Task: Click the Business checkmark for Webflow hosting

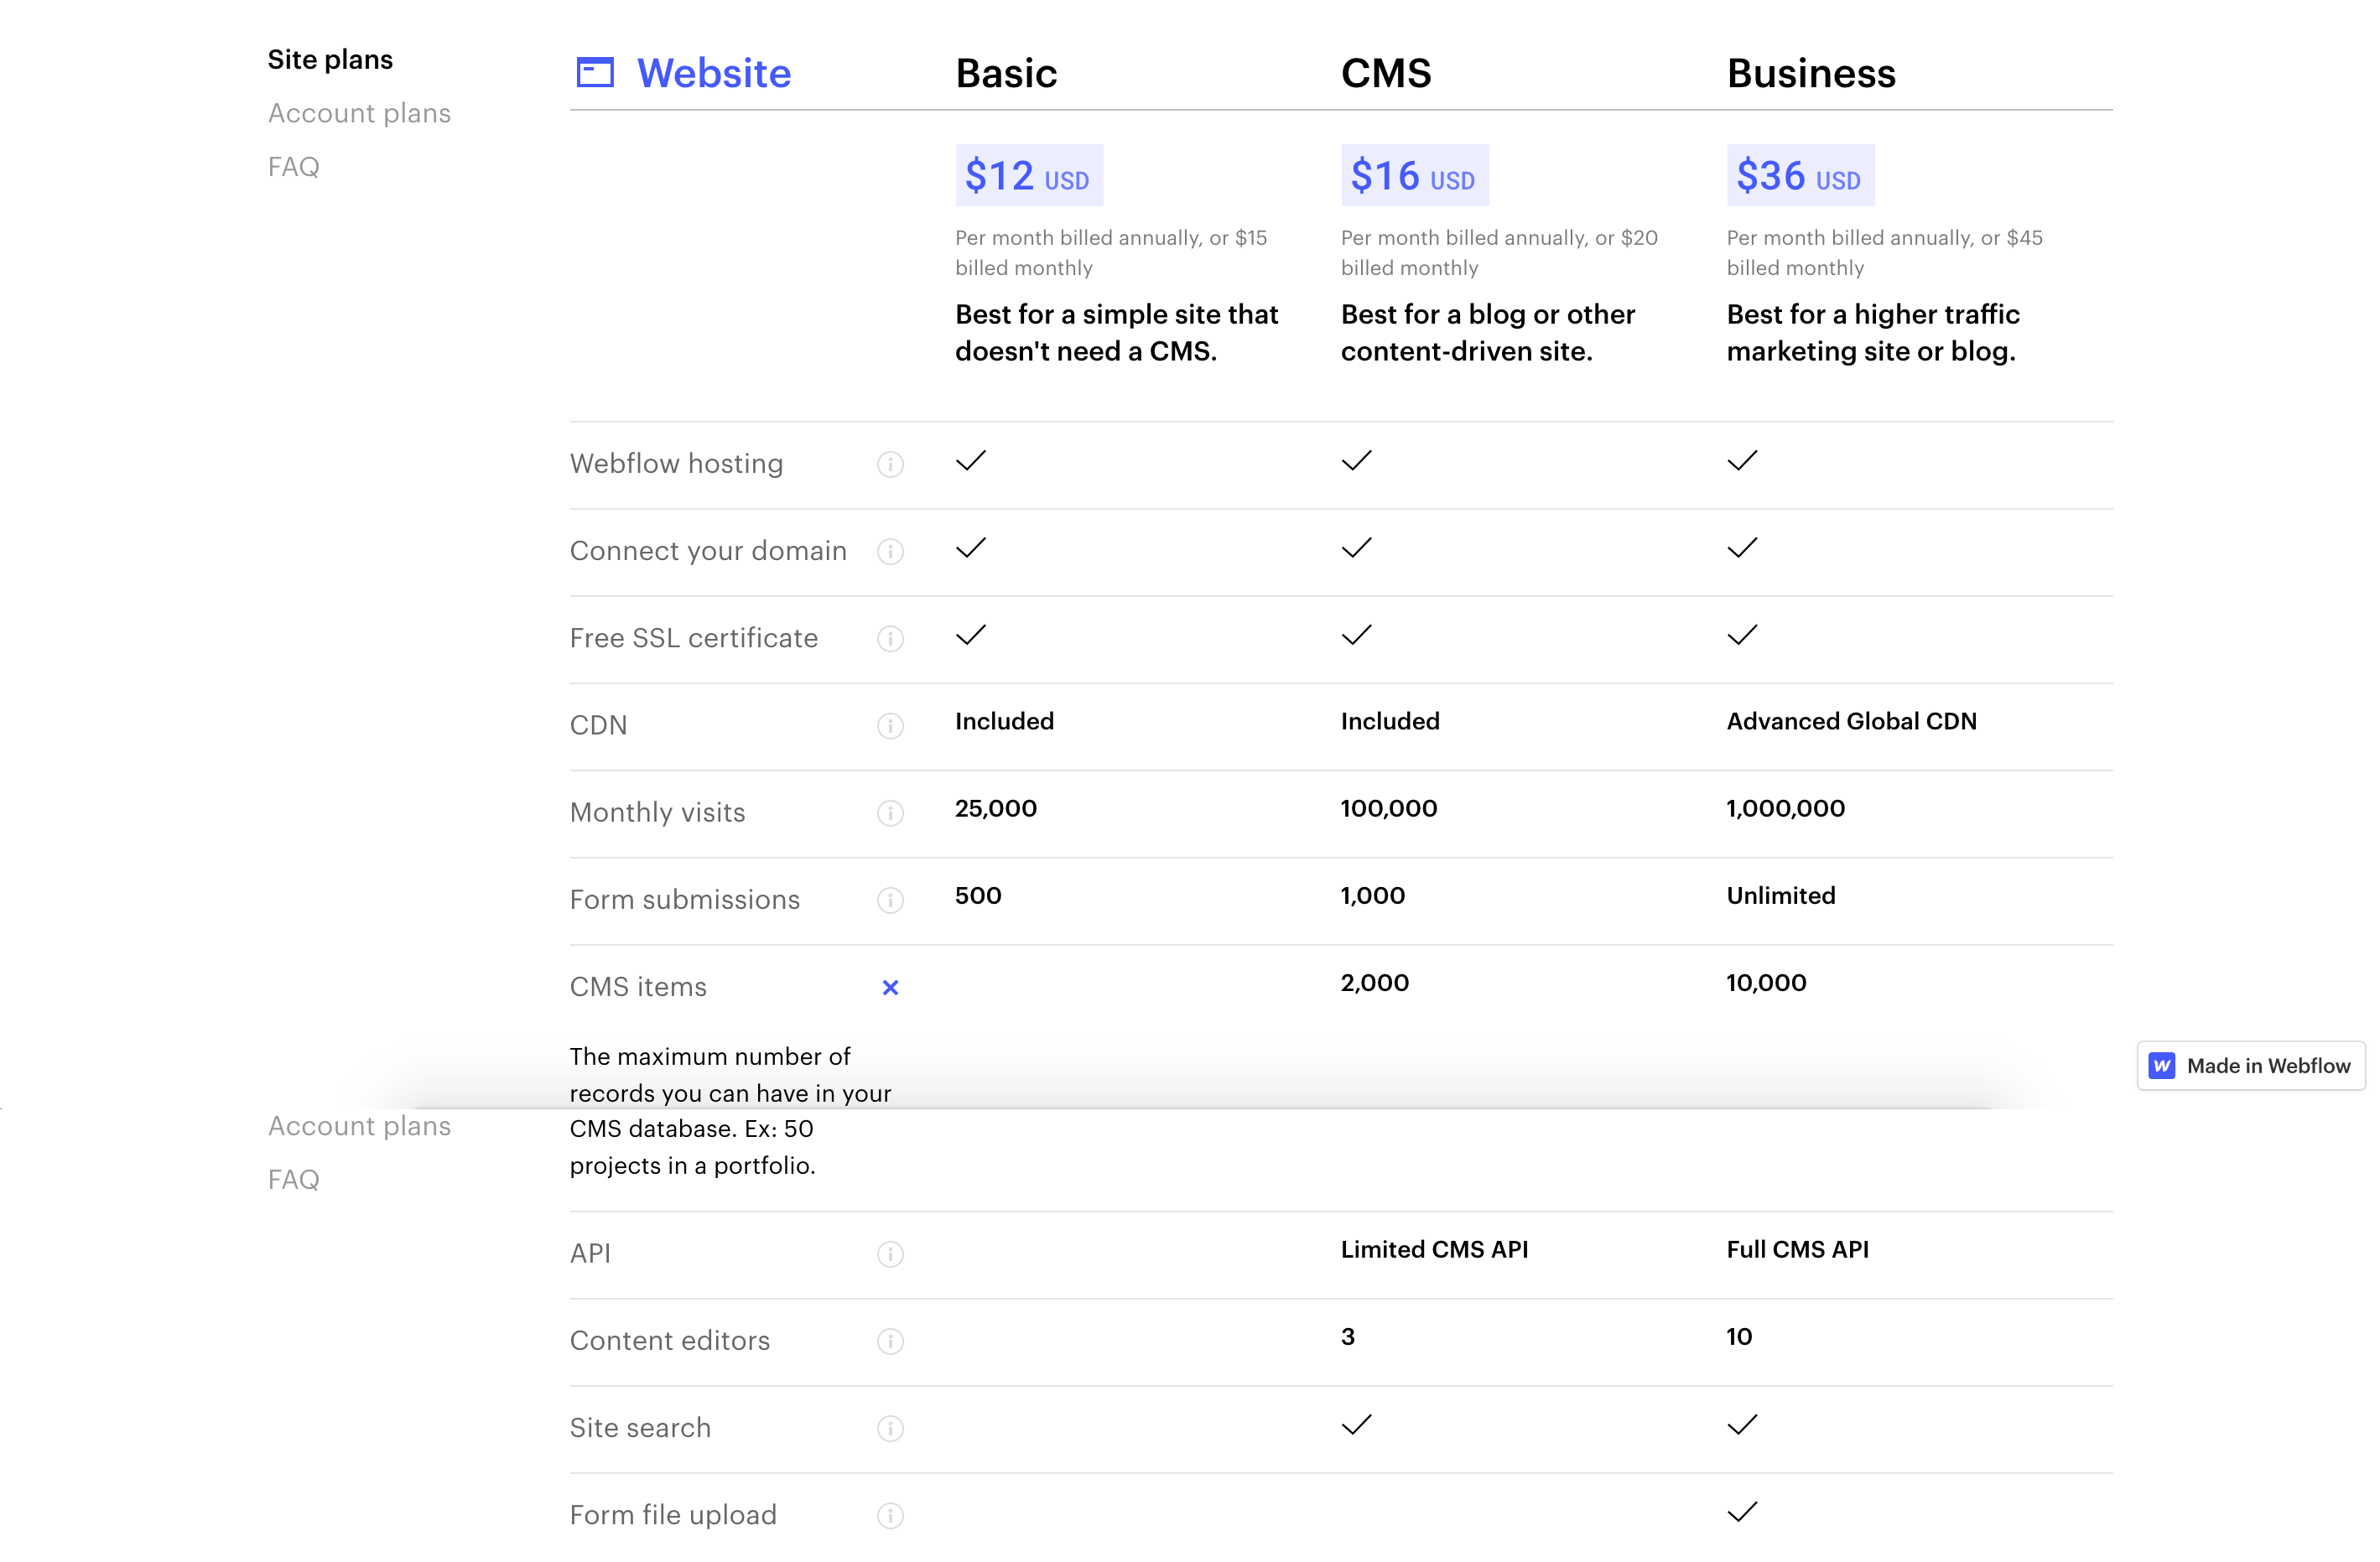Action: [1743, 461]
